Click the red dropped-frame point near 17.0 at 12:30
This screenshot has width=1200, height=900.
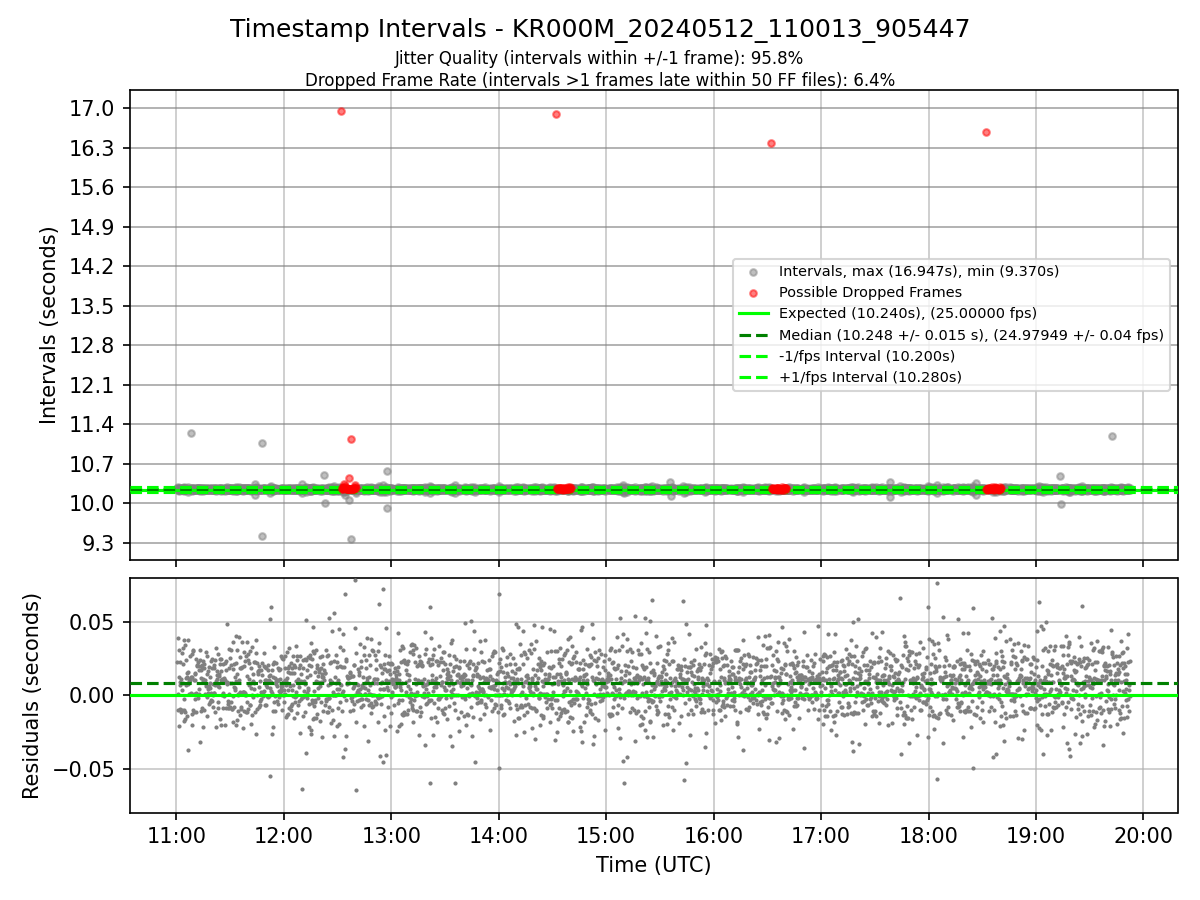tap(341, 111)
